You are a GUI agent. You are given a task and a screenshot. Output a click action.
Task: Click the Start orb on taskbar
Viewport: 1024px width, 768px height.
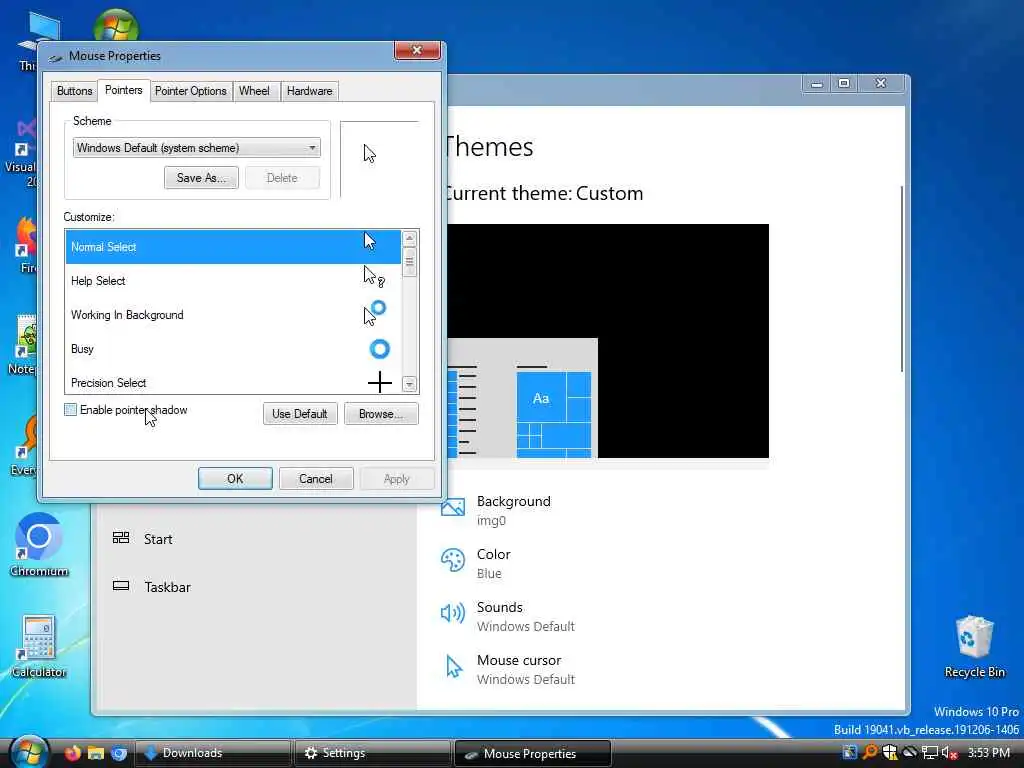[29, 752]
